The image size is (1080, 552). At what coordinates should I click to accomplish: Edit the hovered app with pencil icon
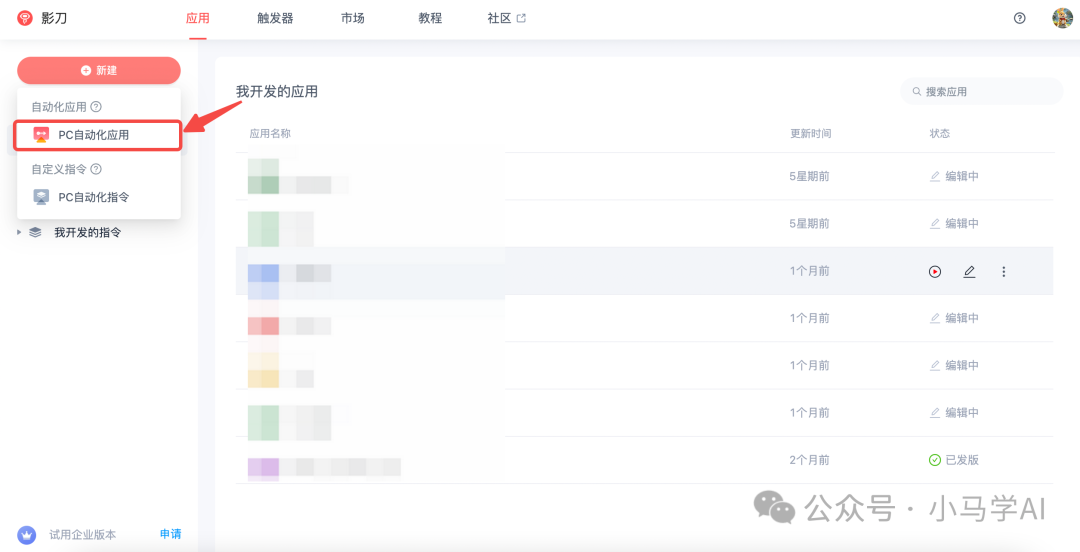pos(969,271)
